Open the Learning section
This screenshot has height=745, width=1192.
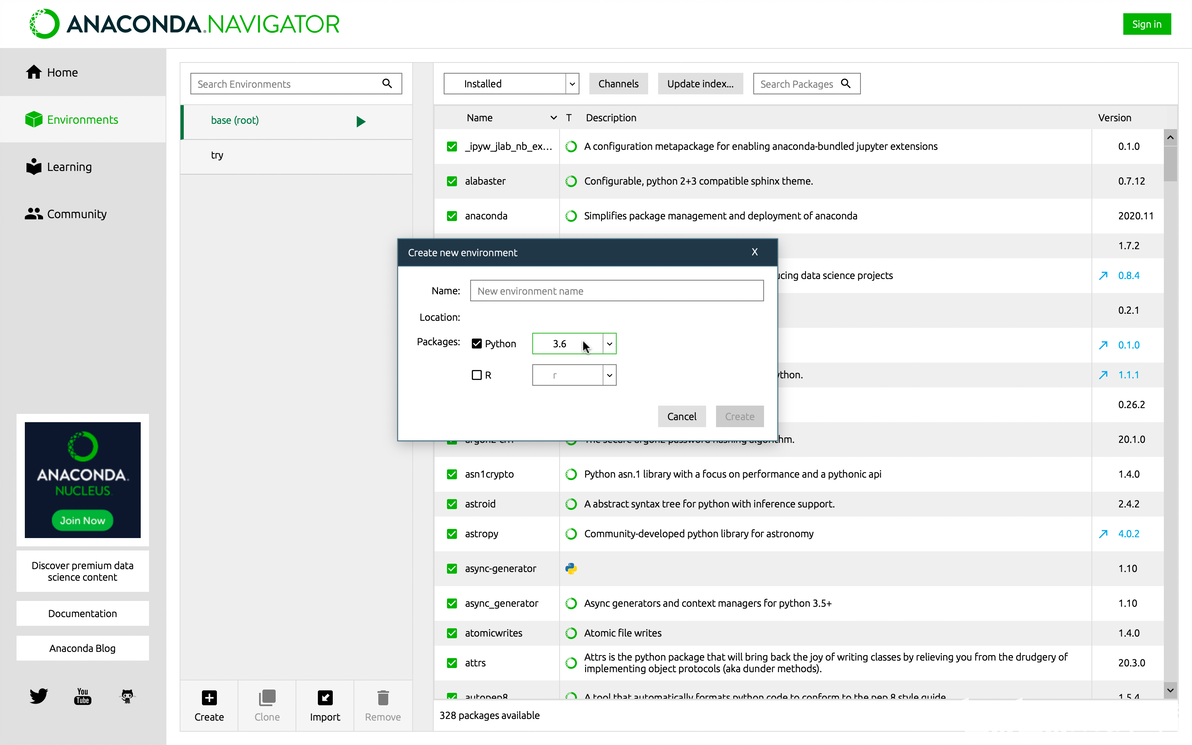[83, 166]
